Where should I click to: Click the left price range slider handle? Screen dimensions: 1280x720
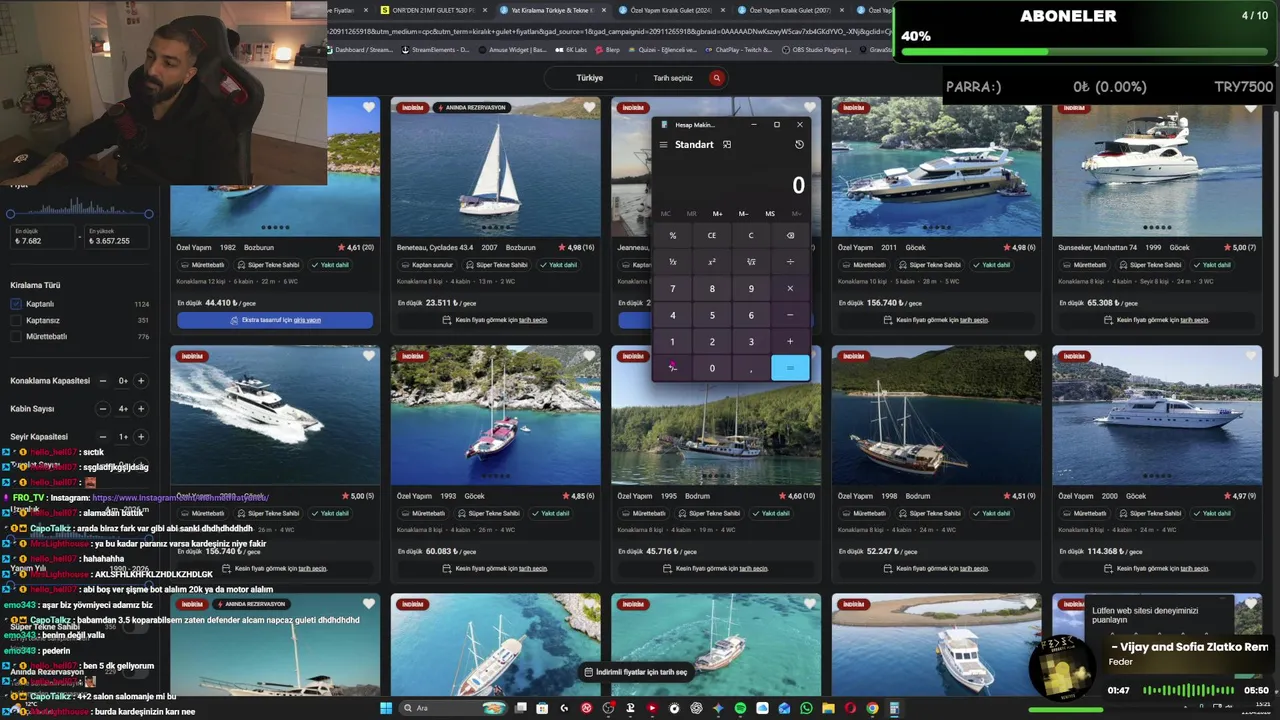pos(11,214)
